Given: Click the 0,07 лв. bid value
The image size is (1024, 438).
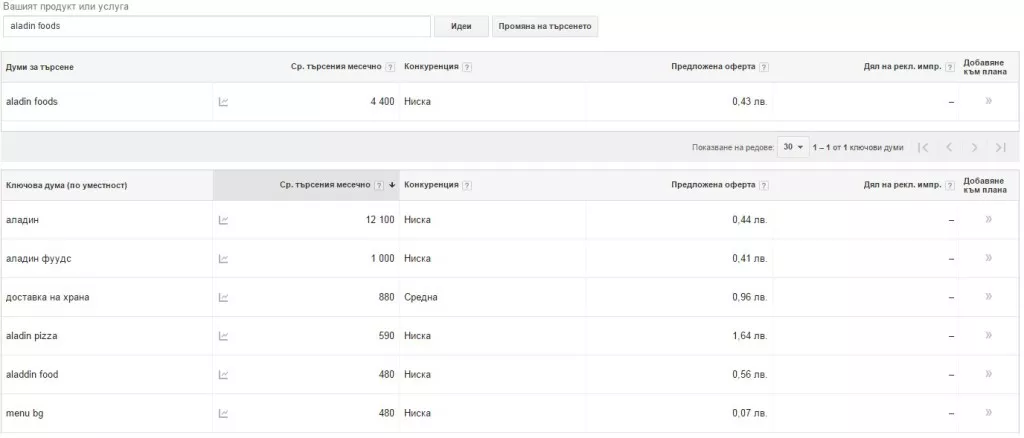Looking at the screenshot, I should coord(750,413).
